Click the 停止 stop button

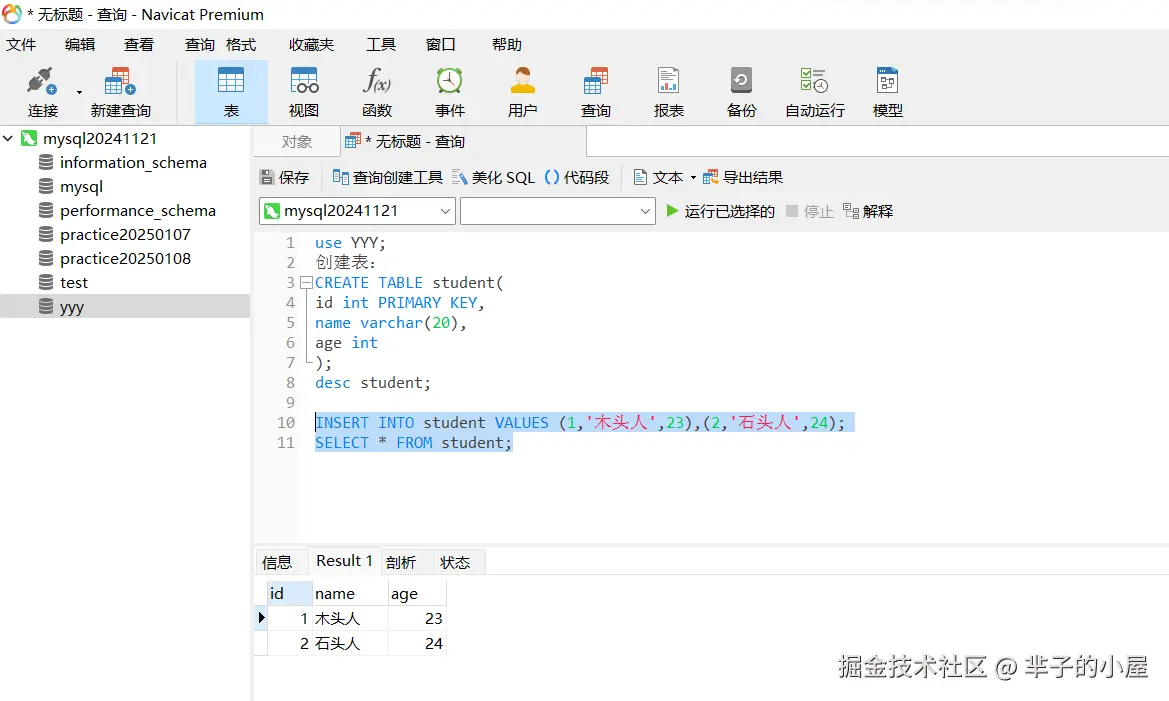(810, 212)
